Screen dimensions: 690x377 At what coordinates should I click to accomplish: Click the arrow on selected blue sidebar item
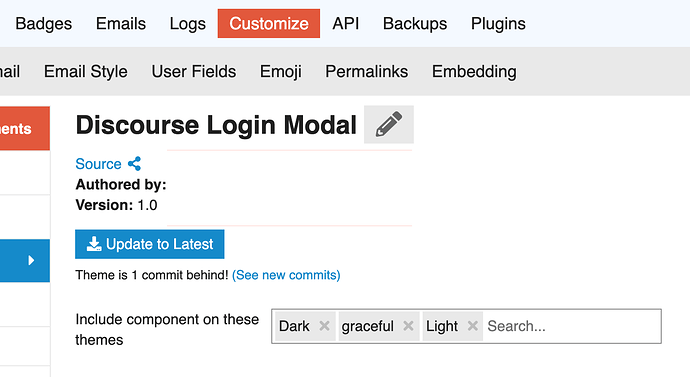click(31, 260)
